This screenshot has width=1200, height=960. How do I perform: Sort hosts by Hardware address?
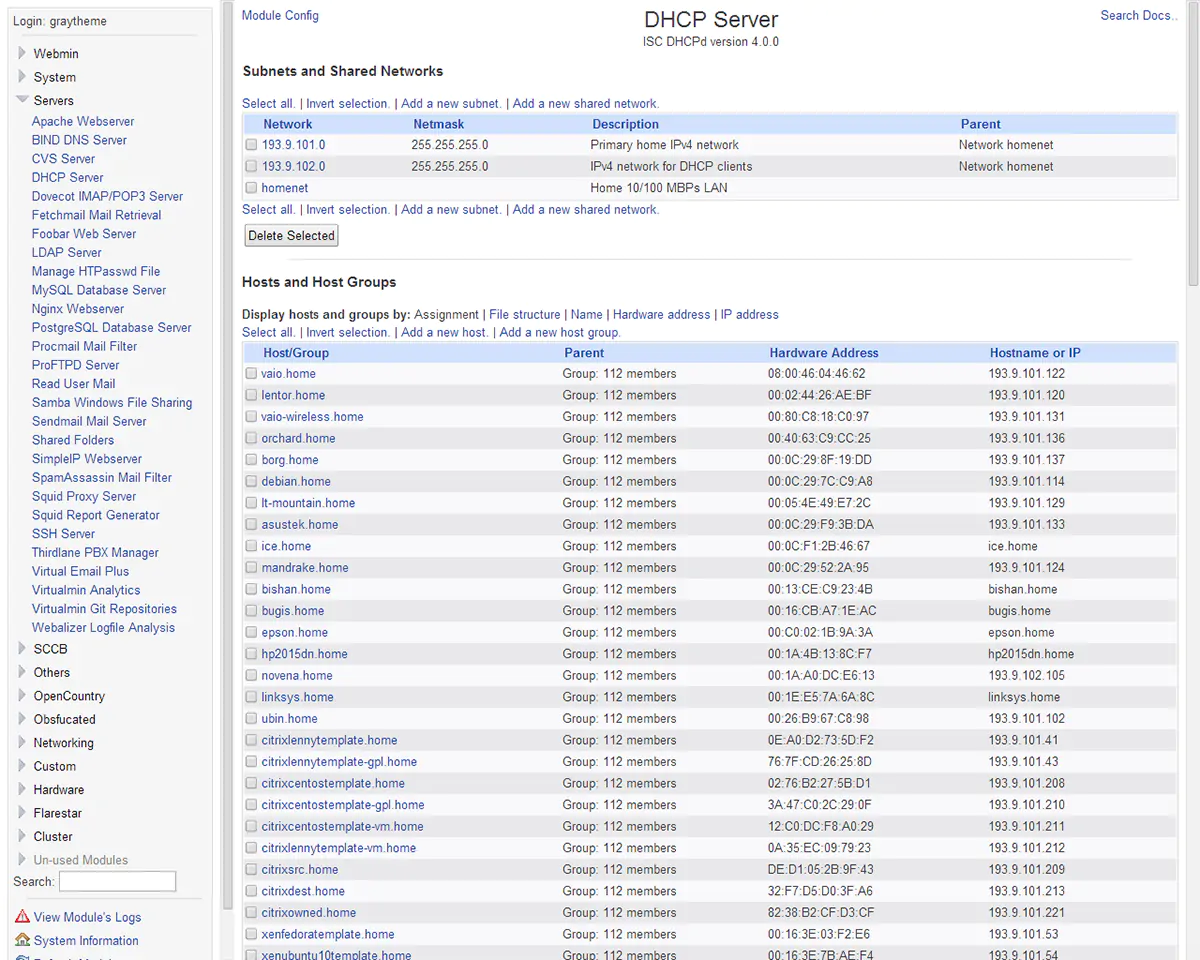[x=661, y=314]
